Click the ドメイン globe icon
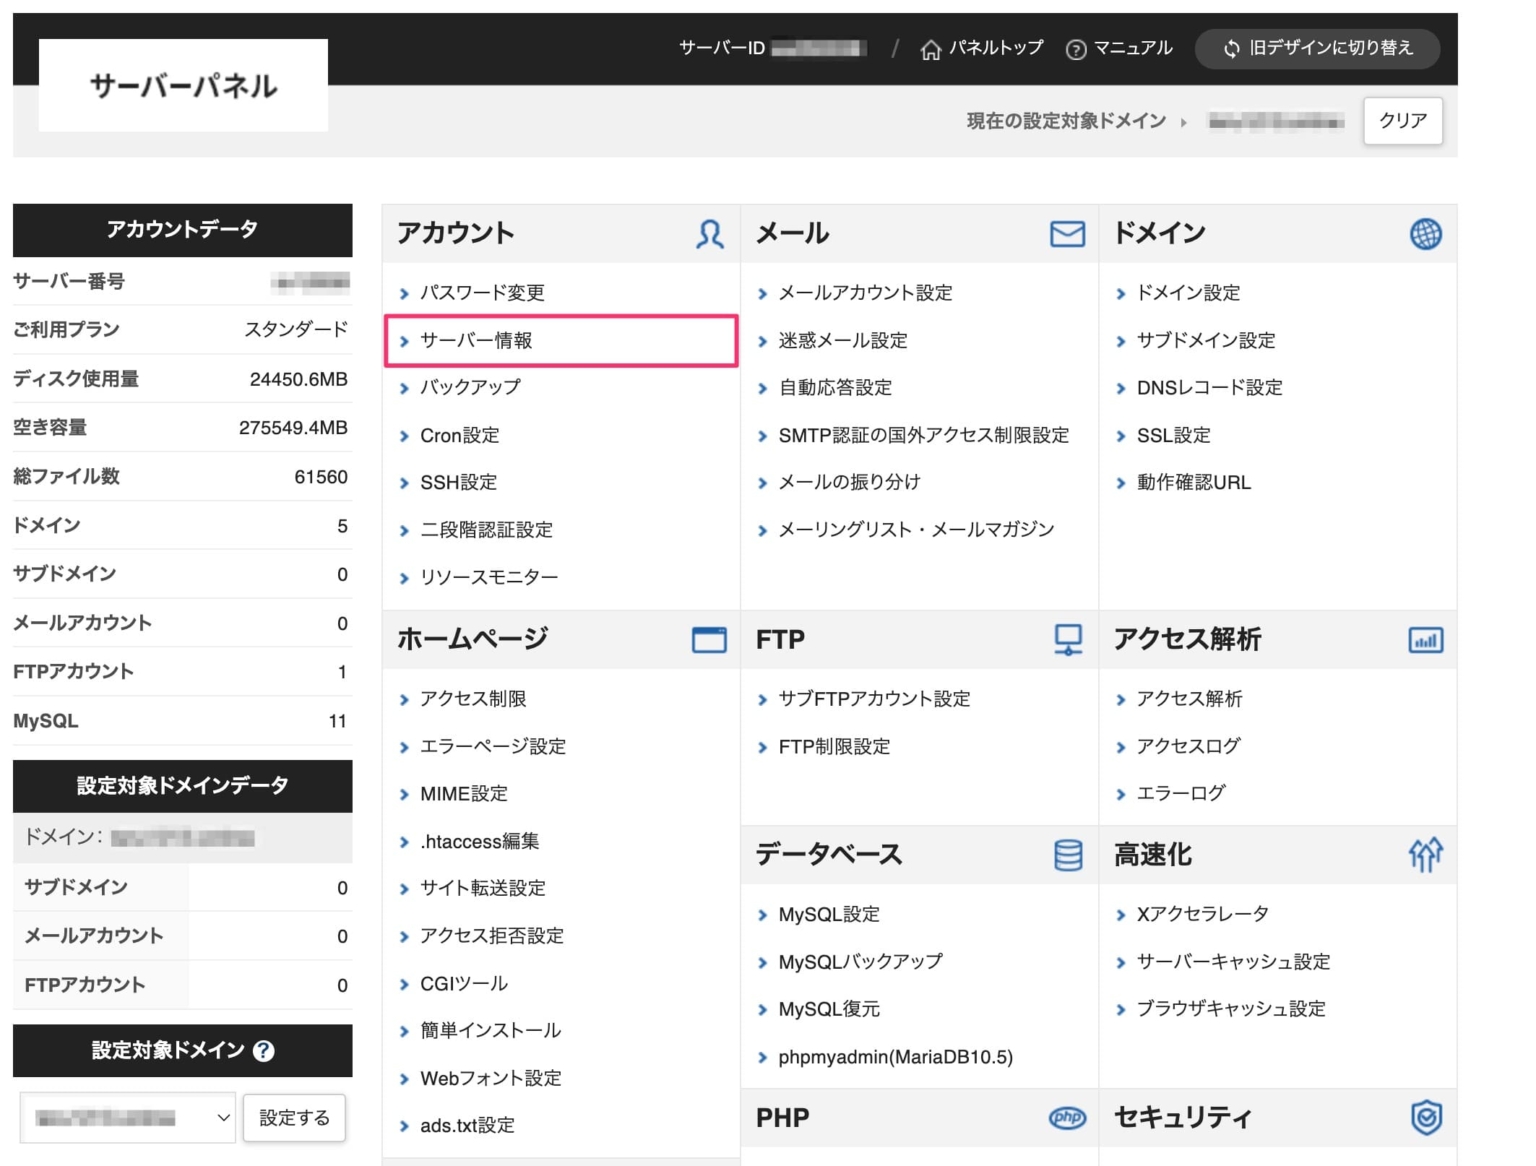 (x=1427, y=233)
